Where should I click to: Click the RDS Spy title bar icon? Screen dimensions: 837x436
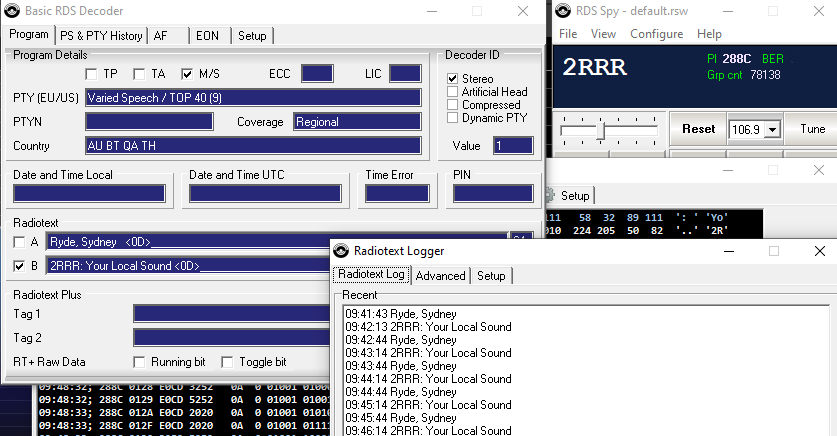(560, 11)
